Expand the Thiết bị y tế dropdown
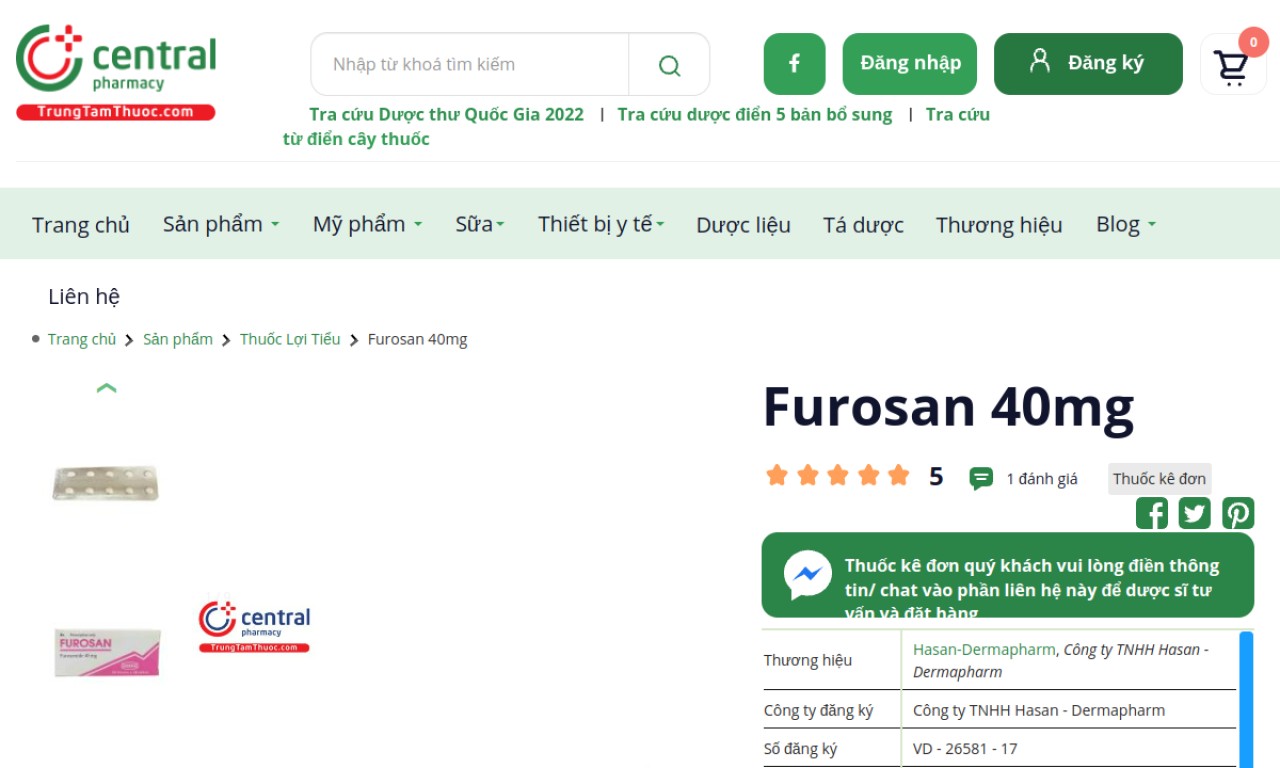 coord(601,224)
